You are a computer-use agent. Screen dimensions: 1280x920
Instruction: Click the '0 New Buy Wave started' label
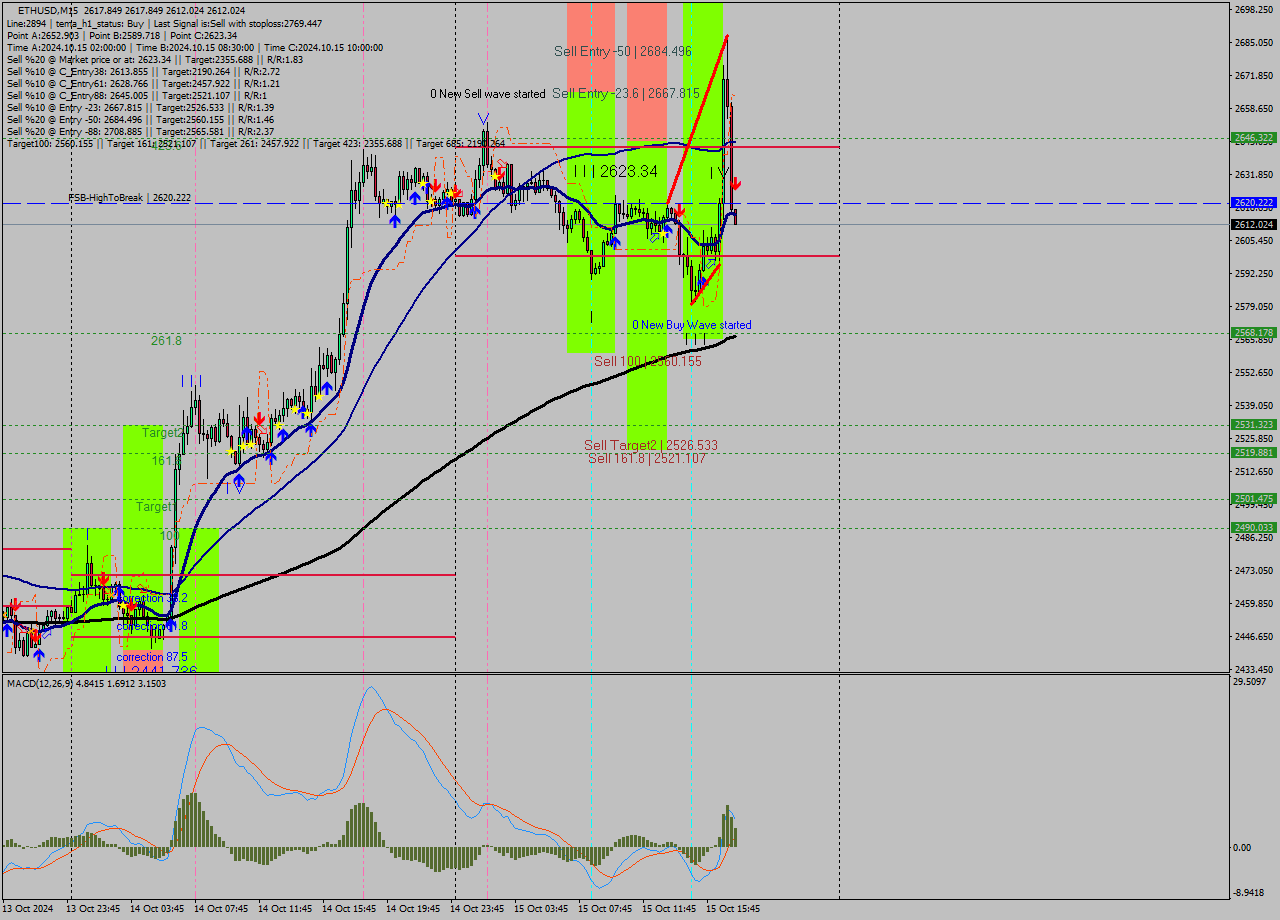point(692,325)
